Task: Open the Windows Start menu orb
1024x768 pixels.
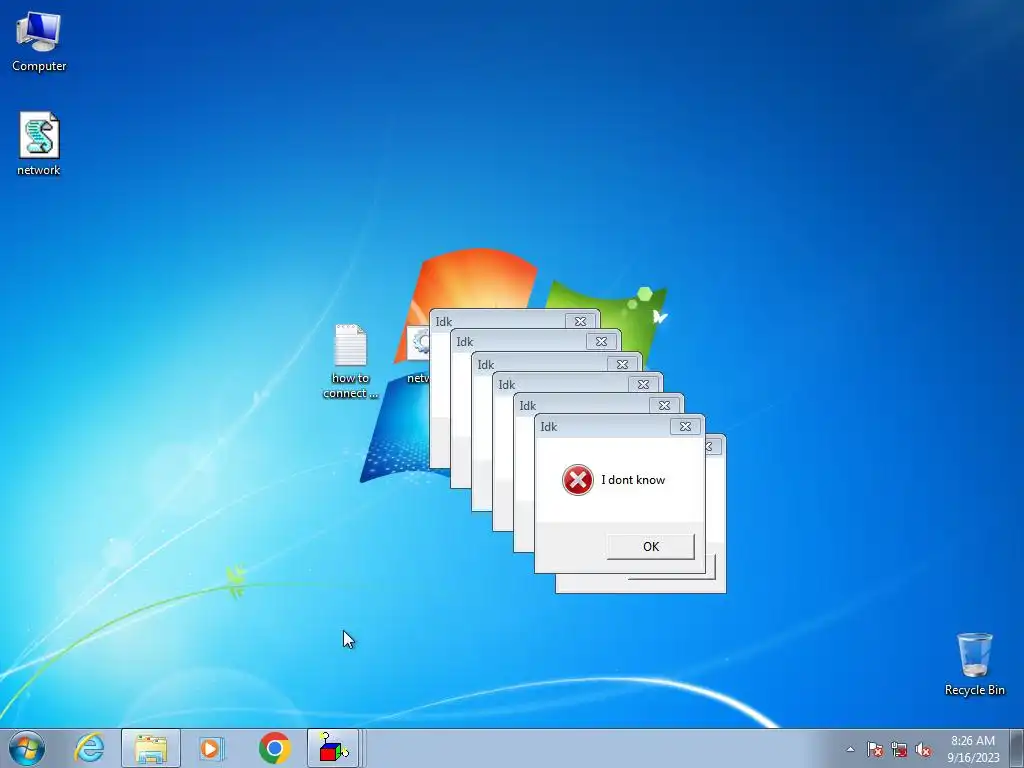Action: [x=27, y=748]
